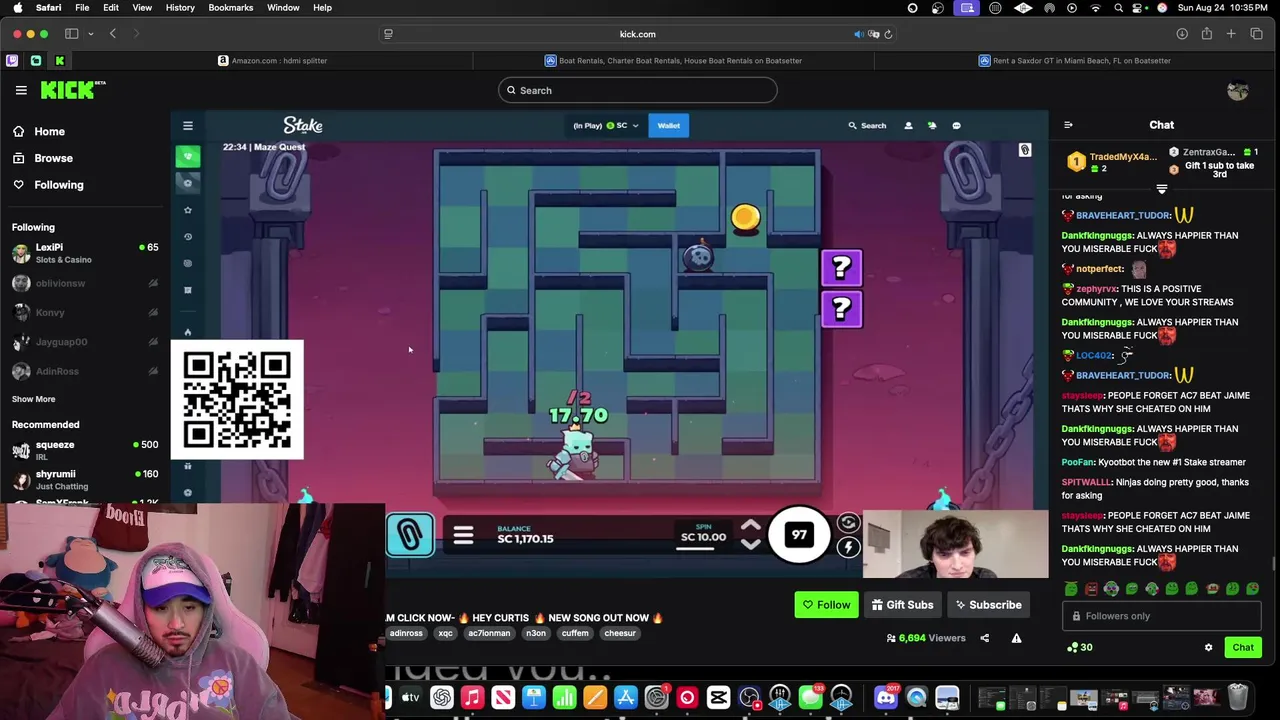Switch to Boat Rentals Boatsetter tab
The height and width of the screenshot is (720, 1280).
(673, 61)
